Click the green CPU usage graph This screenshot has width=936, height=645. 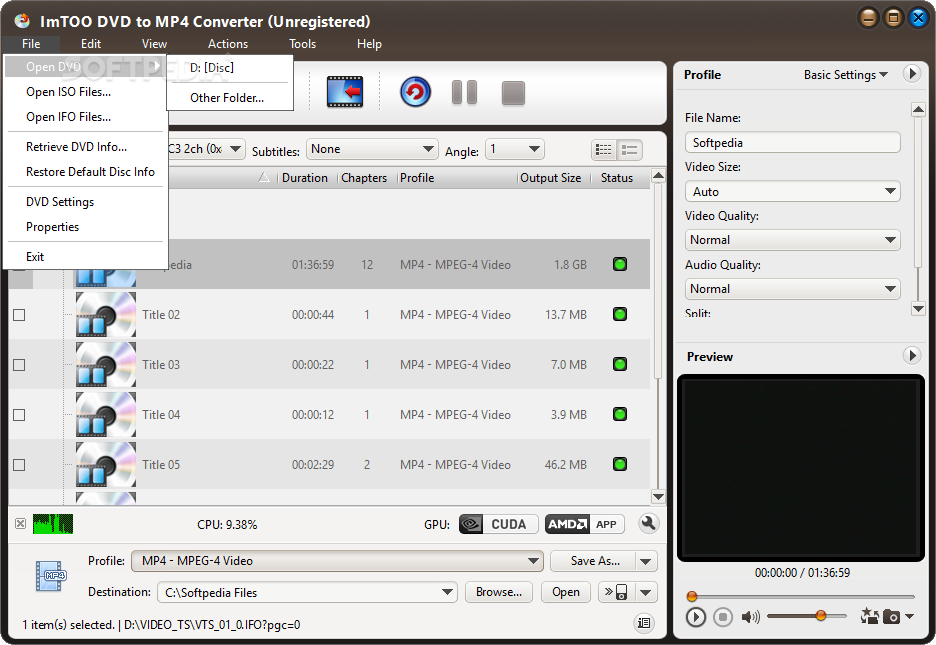tap(53, 523)
